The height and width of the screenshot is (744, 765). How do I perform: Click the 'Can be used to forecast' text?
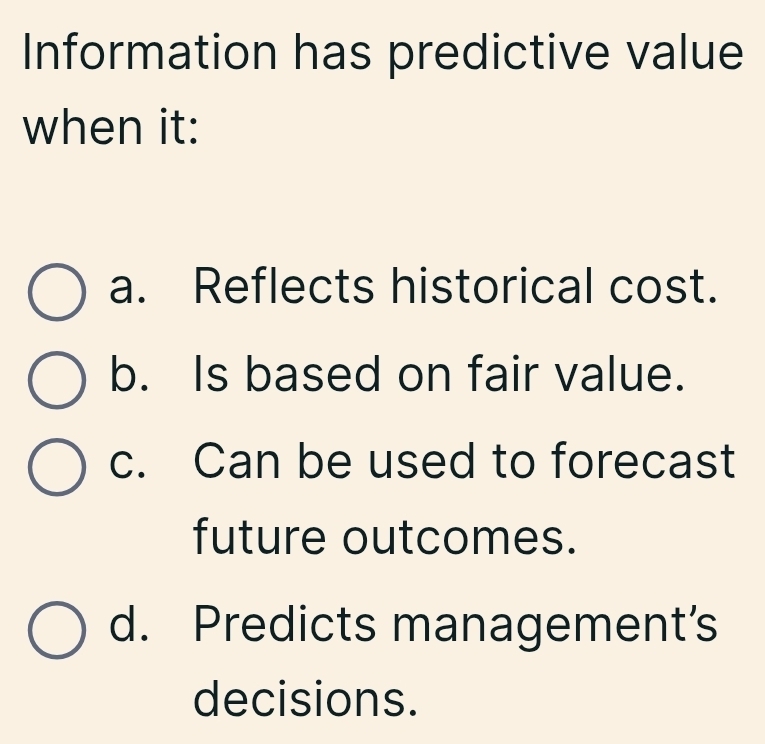(x=465, y=463)
